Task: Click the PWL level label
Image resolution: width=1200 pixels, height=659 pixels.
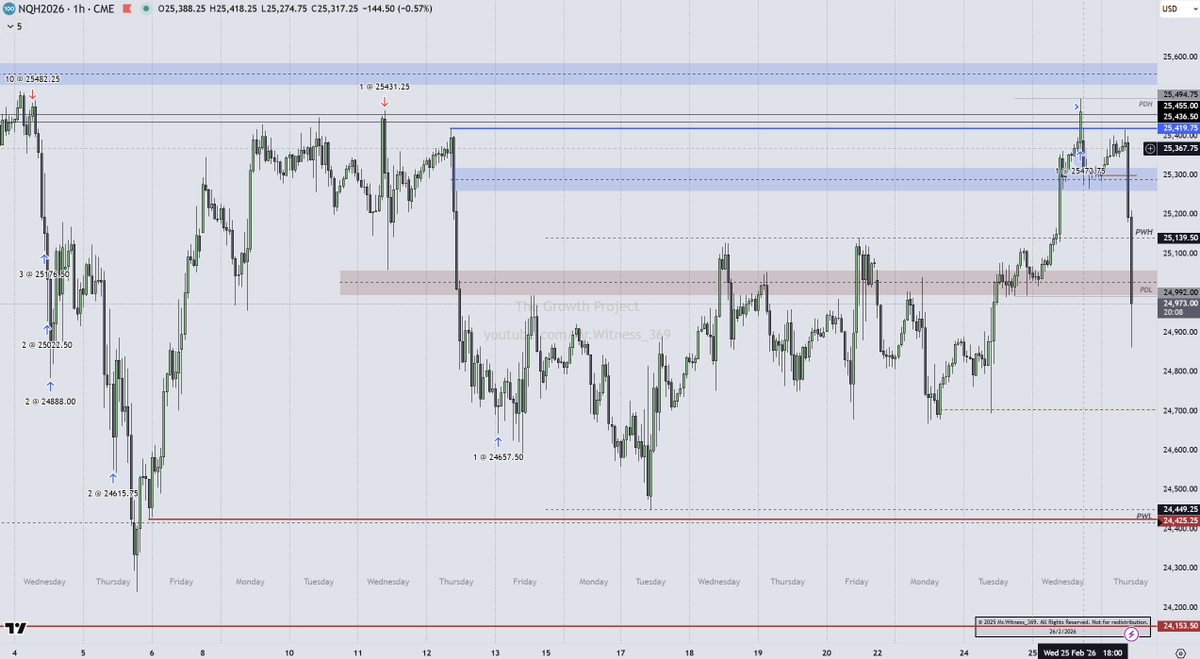Action: pyautogui.click(x=1145, y=516)
